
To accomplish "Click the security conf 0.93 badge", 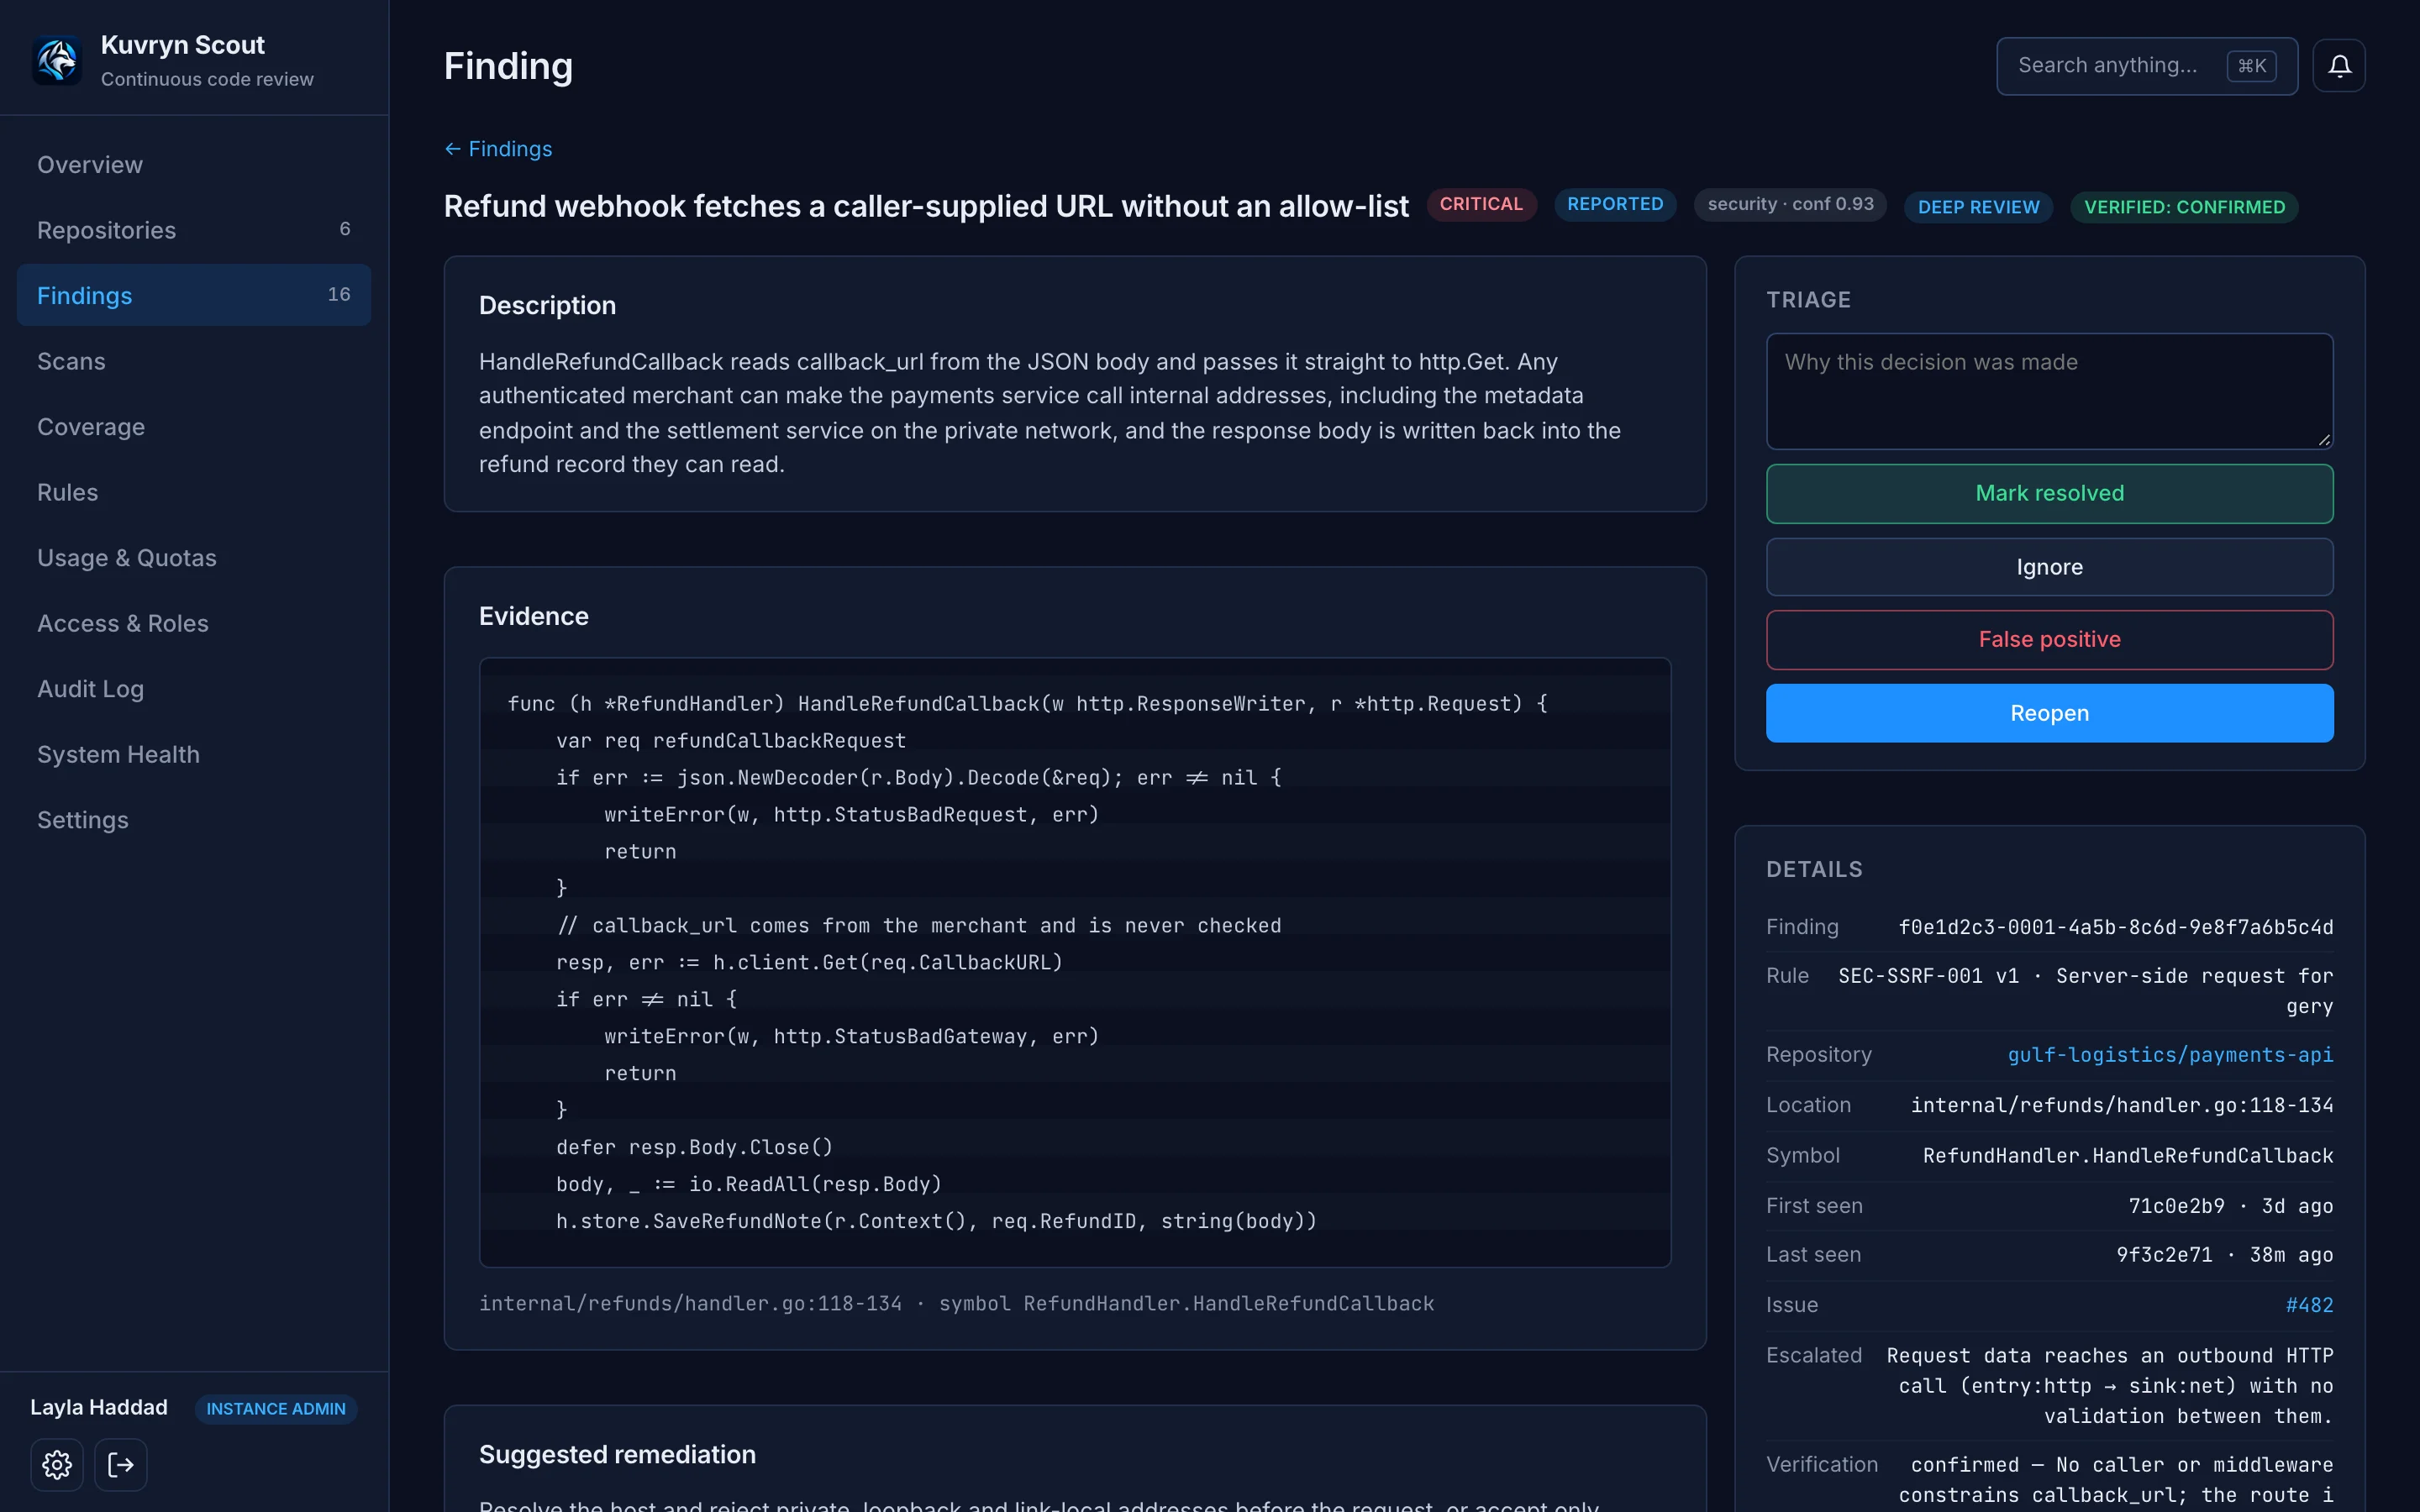I will (1790, 204).
